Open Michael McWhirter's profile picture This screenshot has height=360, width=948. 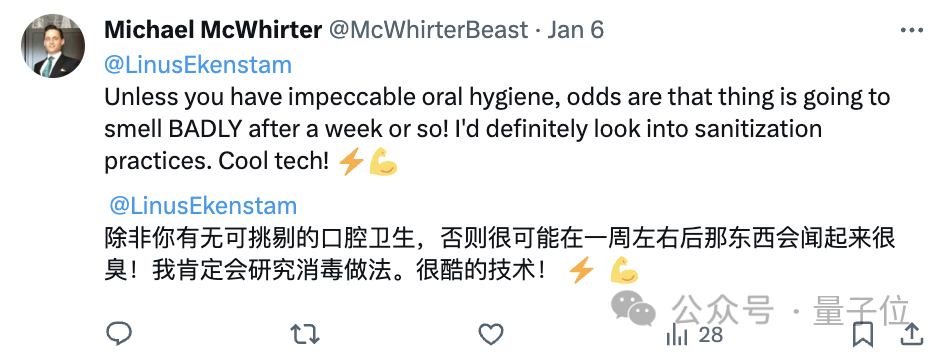pos(53,47)
